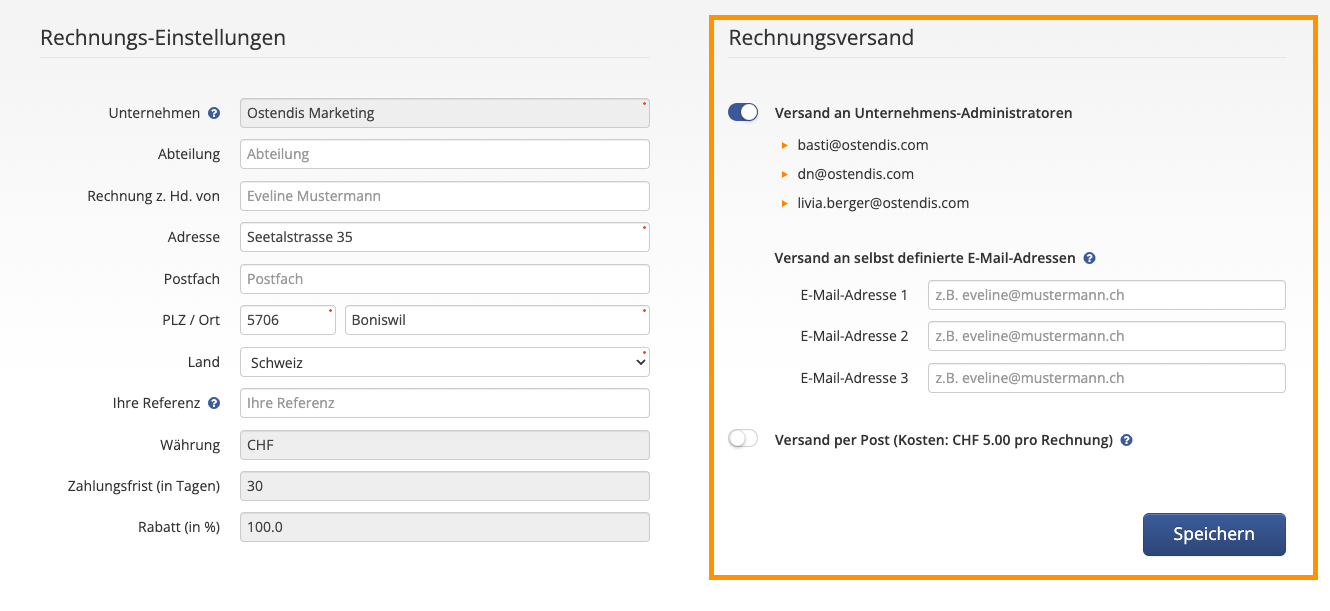Click the Rechnungsversand heading
Image resolution: width=1330 pixels, height=611 pixels.
821,38
